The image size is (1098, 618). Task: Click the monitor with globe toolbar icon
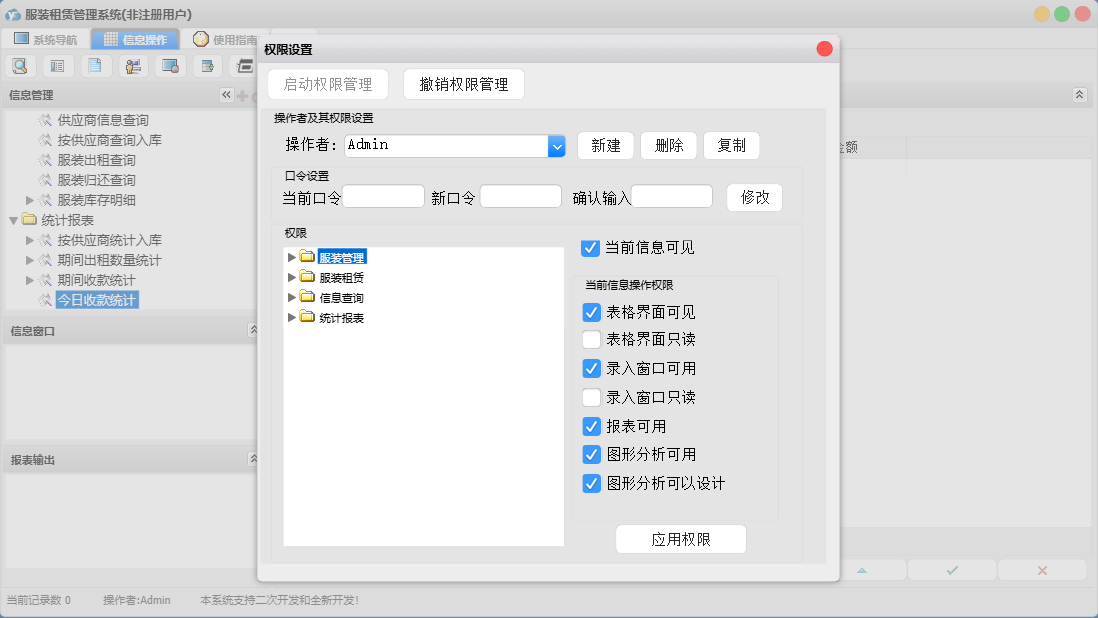tap(170, 66)
